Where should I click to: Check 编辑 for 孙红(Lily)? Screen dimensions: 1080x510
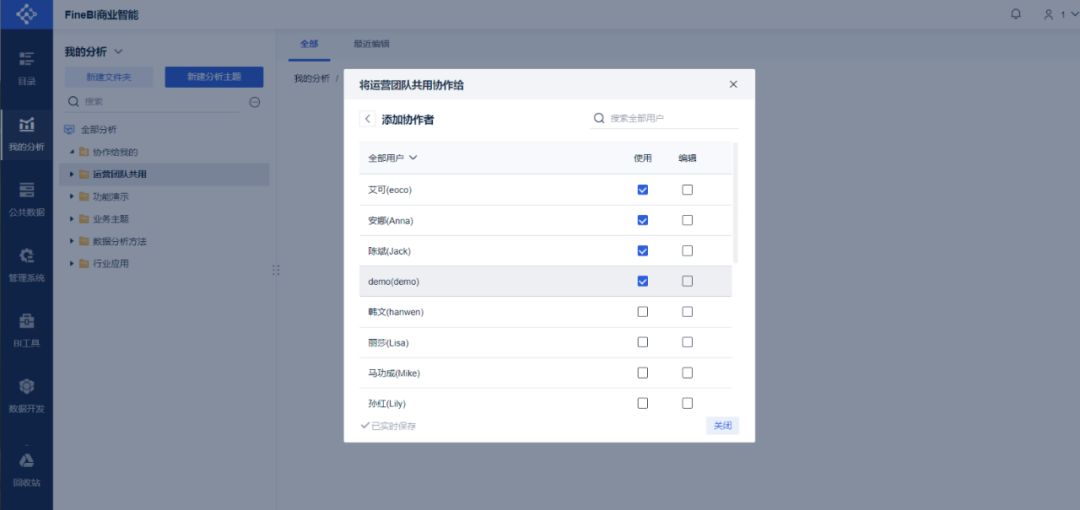[687, 403]
